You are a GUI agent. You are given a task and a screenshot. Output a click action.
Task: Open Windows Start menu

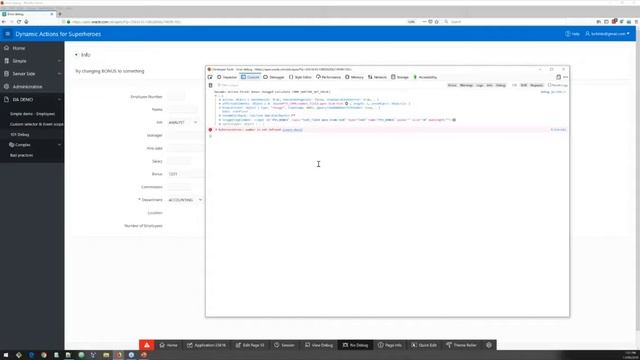[x=6, y=355]
